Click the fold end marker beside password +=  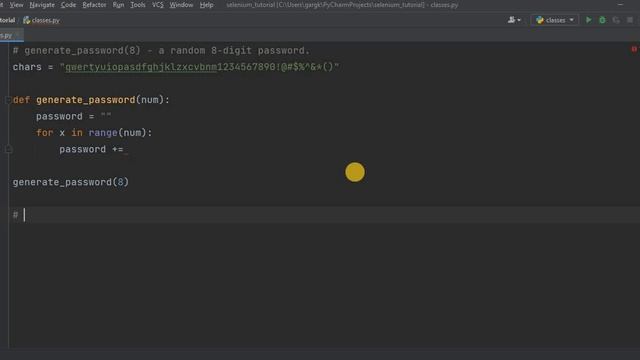pyautogui.click(x=9, y=150)
